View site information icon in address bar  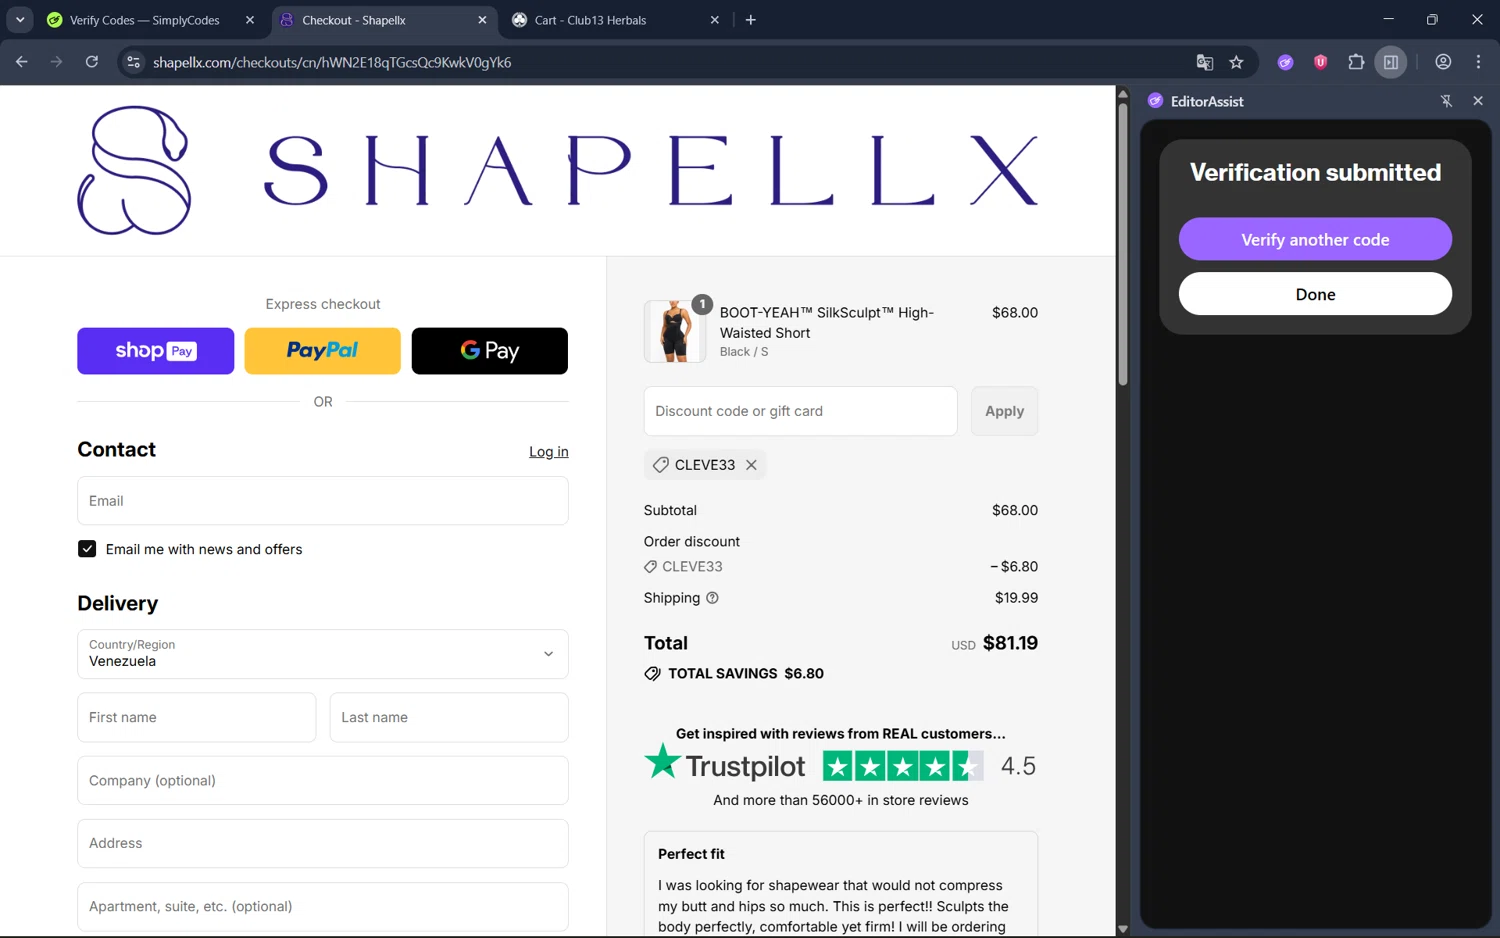coord(133,62)
